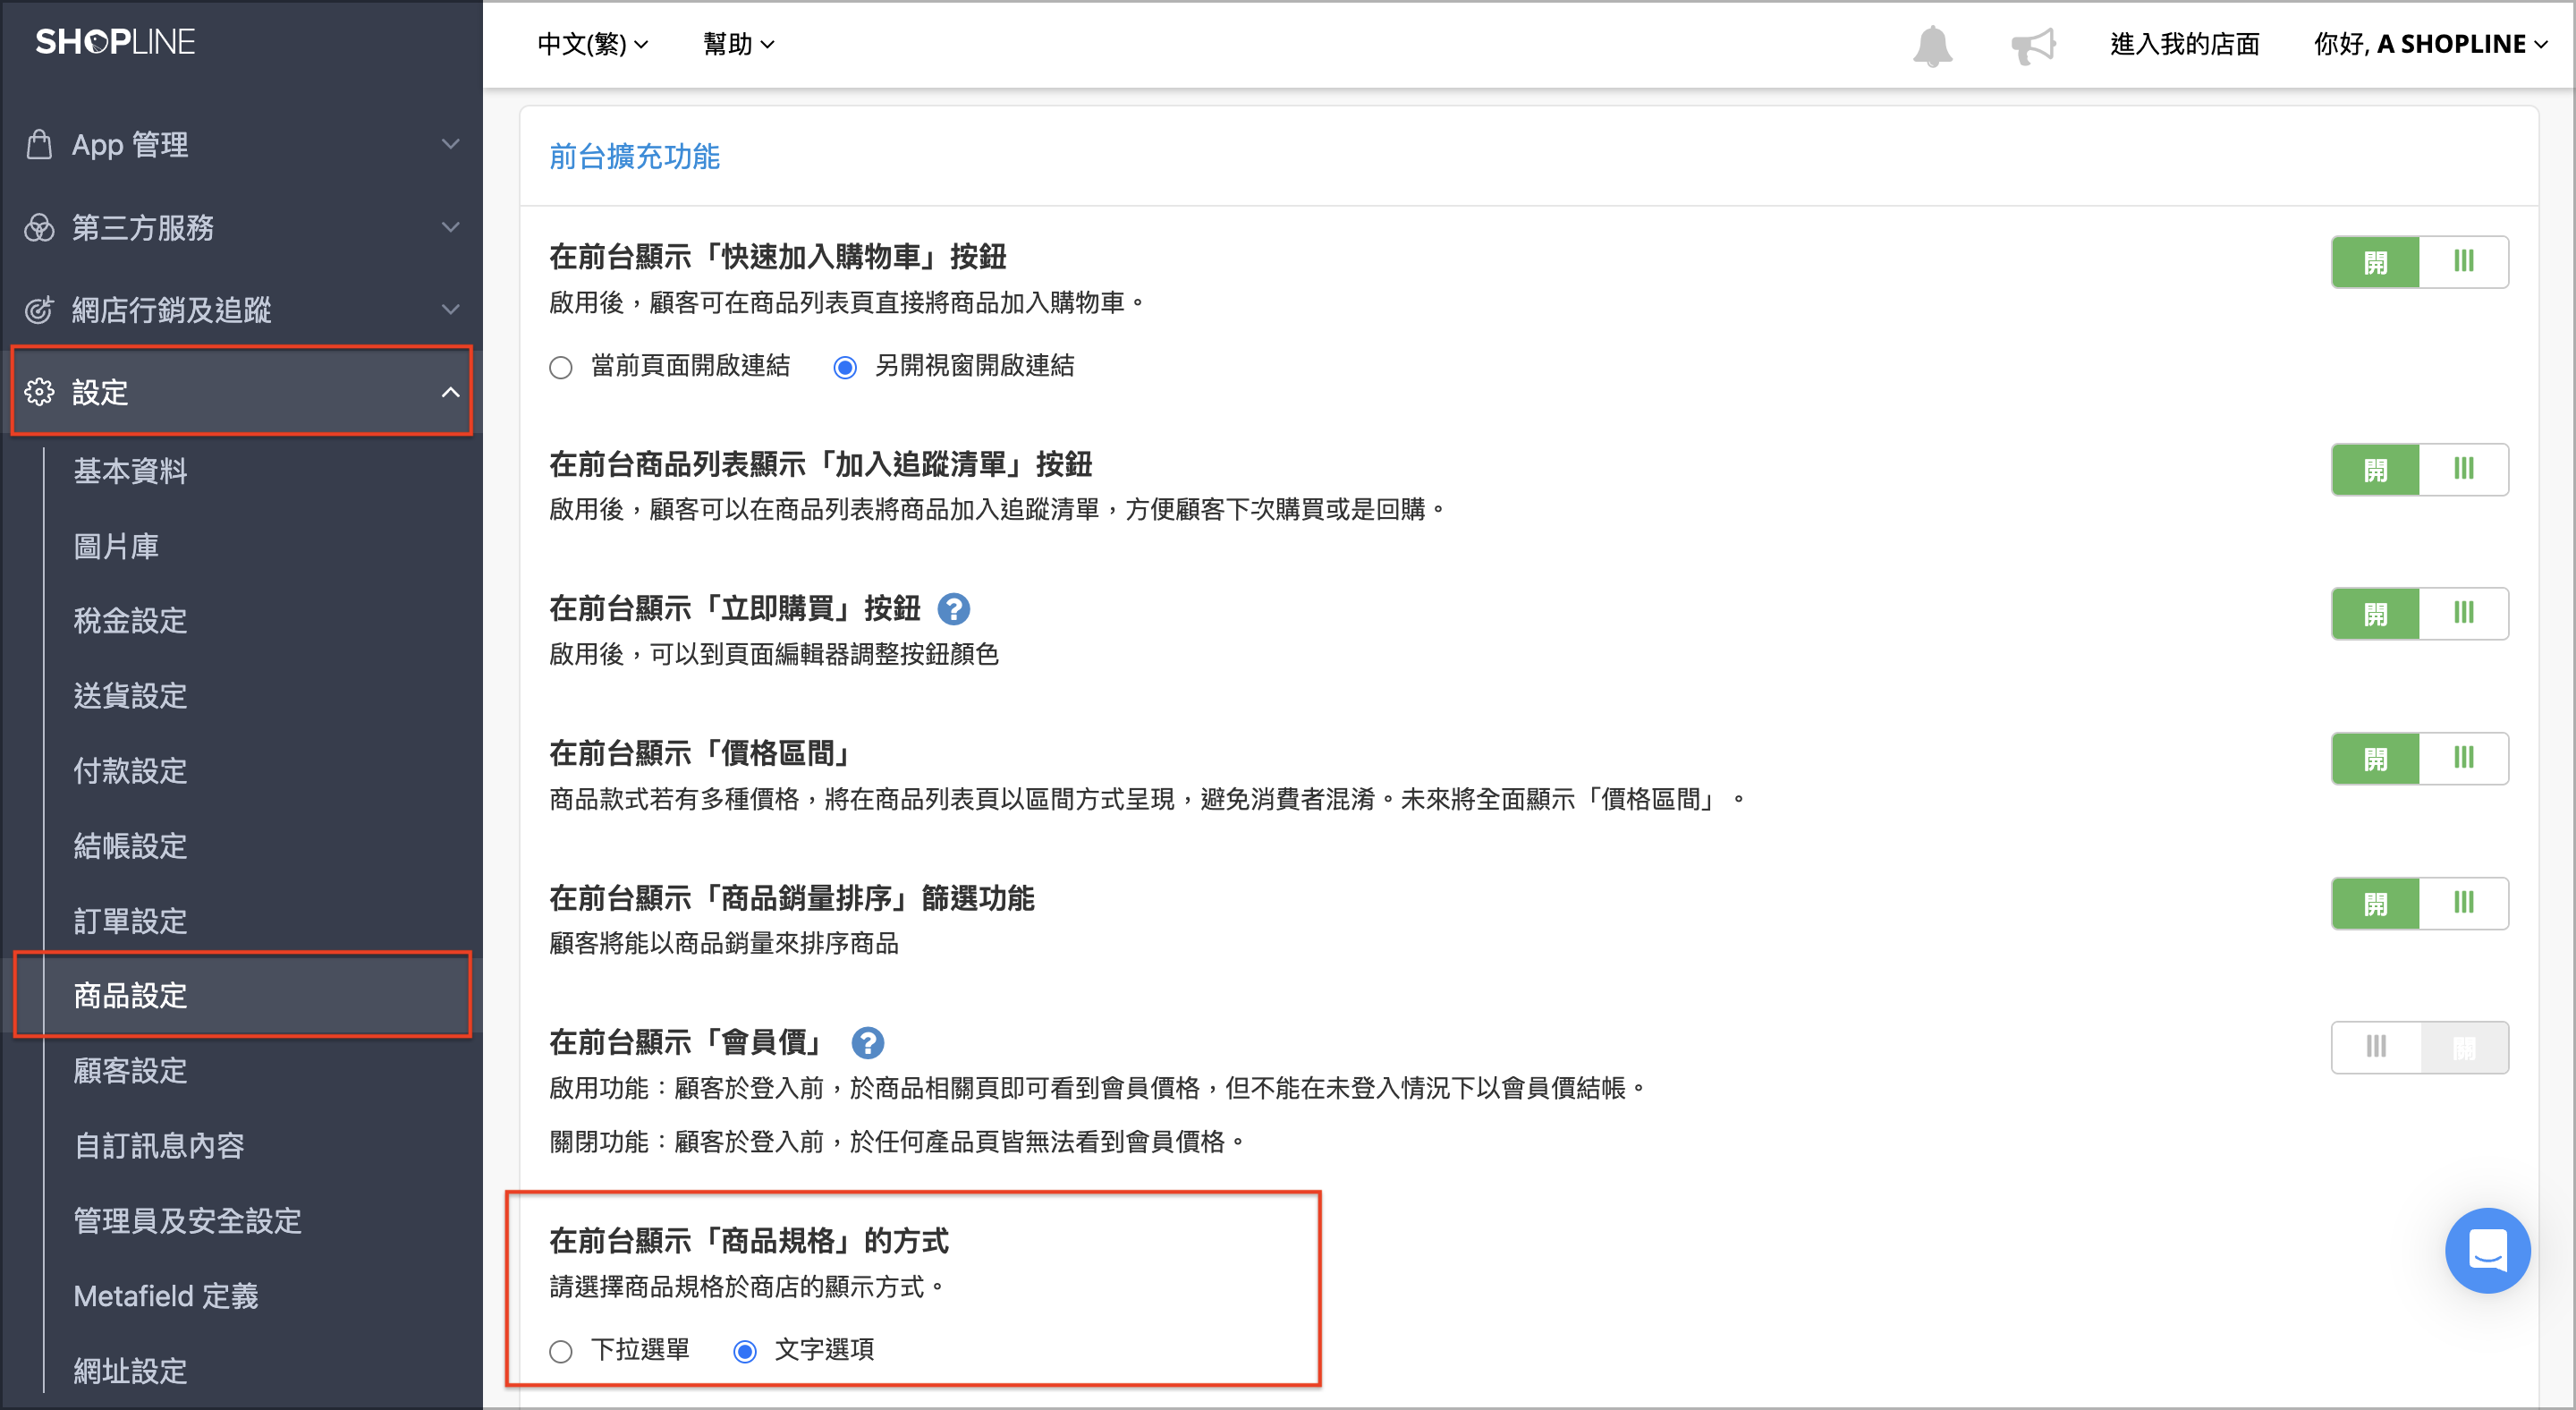Screen dimensions: 2576x1410
Task: Open the live chat support bubble
Action: tap(2487, 1250)
